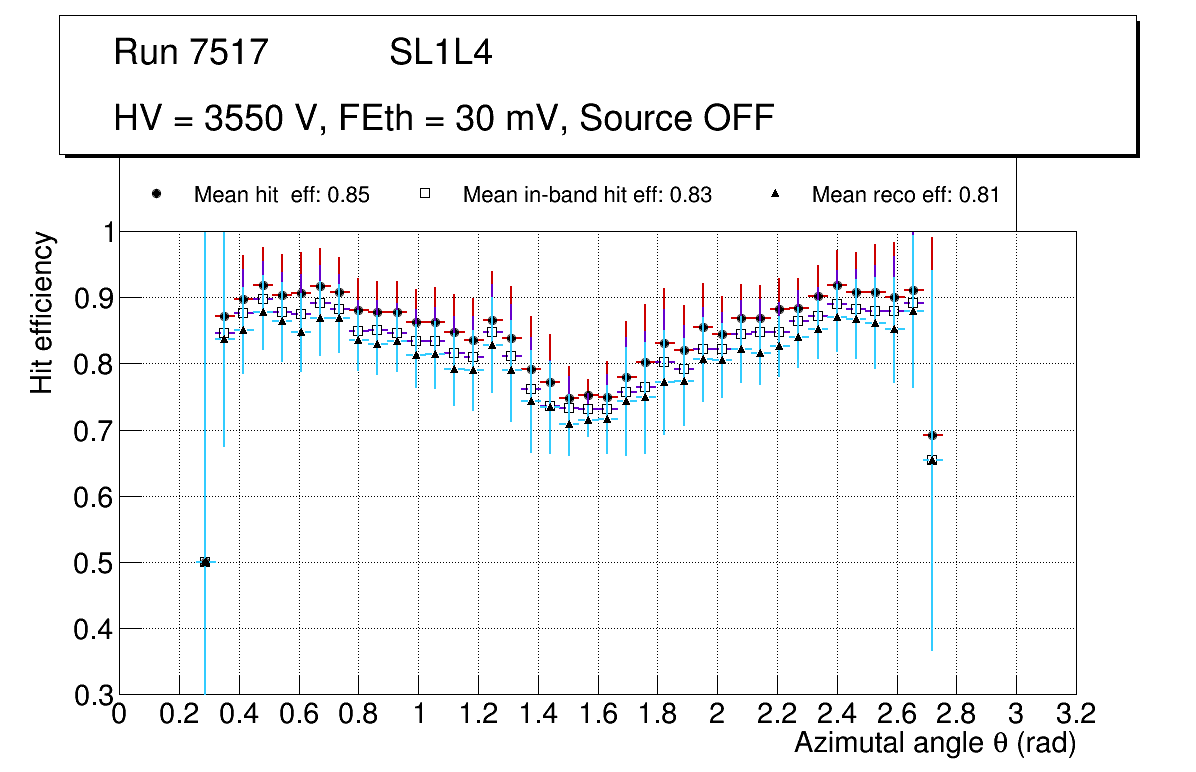
Task: Click the 'Mean hit eff: 0.85' legend label
Action: pos(282,195)
